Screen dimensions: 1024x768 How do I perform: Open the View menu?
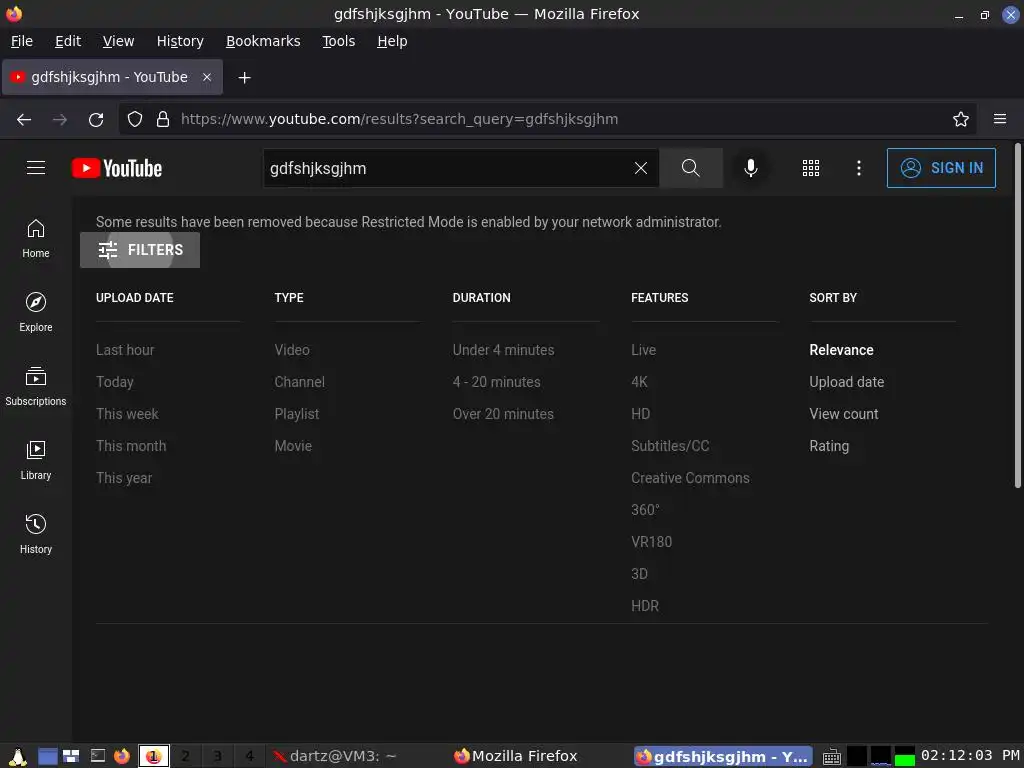[x=118, y=41]
